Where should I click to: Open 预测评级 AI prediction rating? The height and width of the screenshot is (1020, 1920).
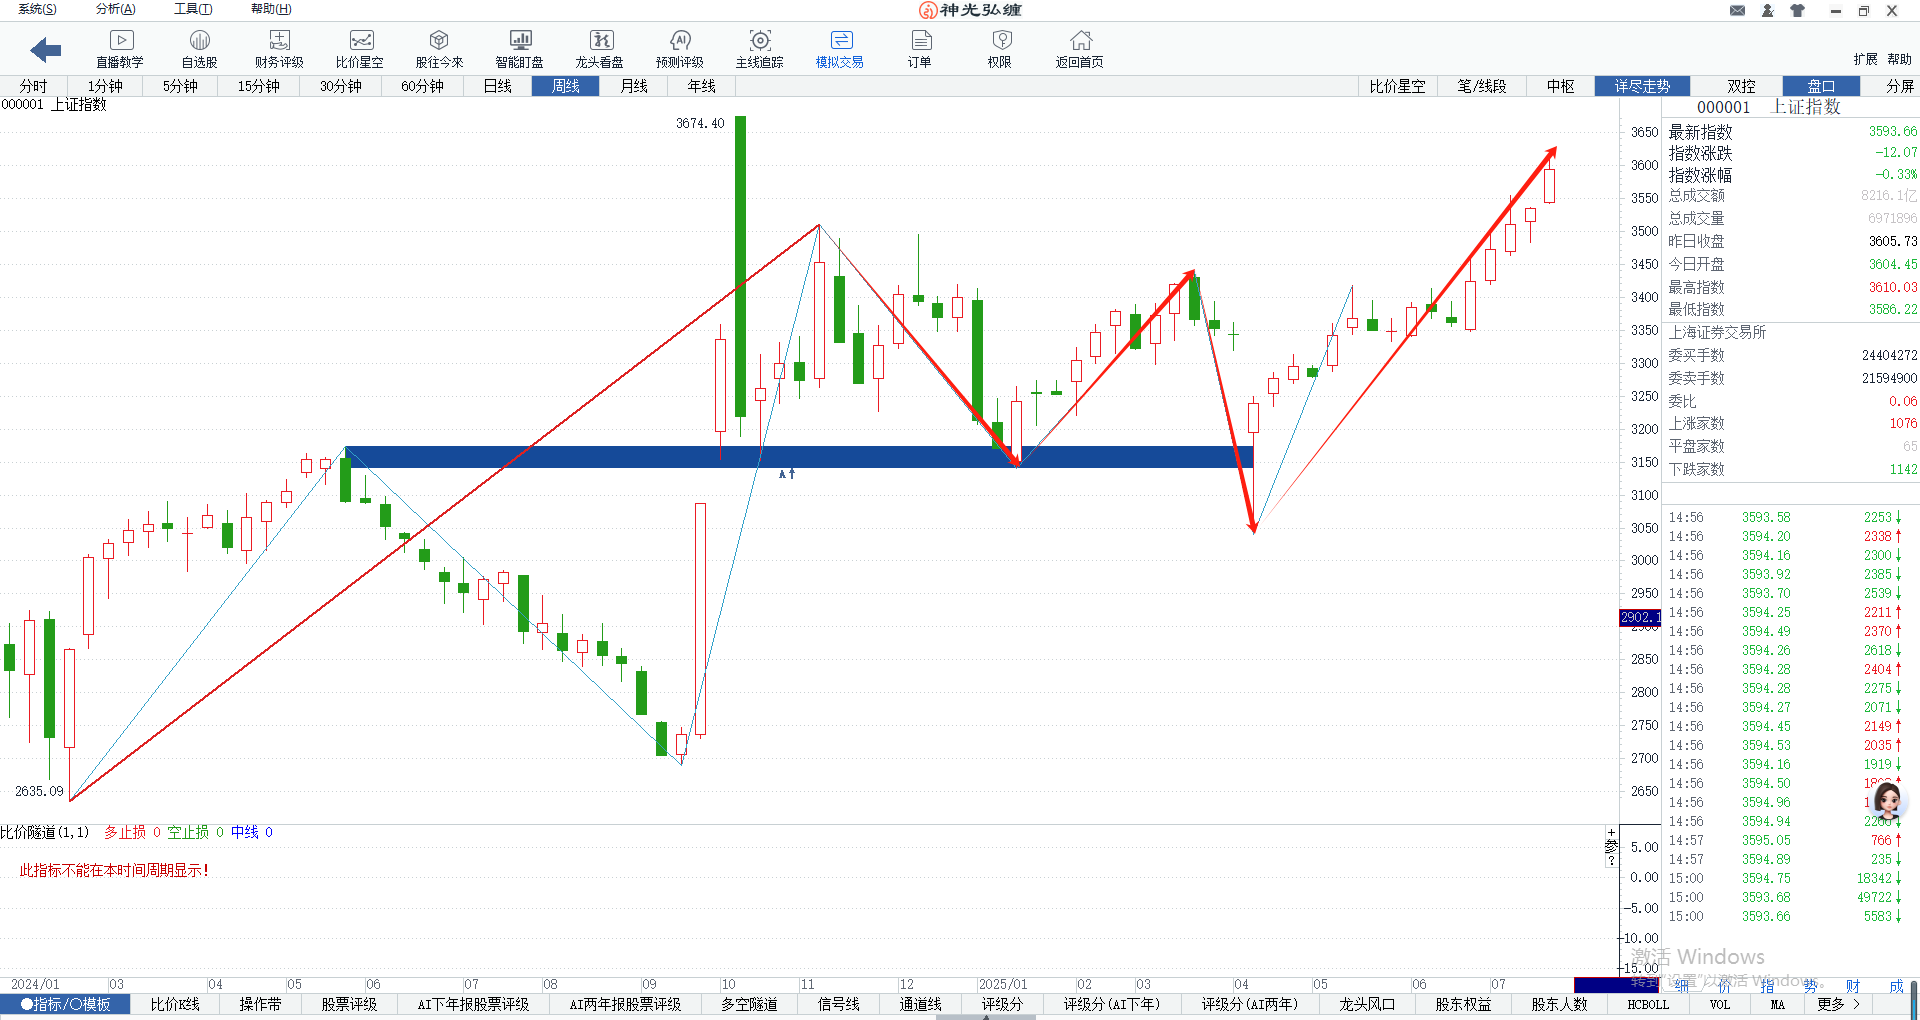(x=680, y=49)
